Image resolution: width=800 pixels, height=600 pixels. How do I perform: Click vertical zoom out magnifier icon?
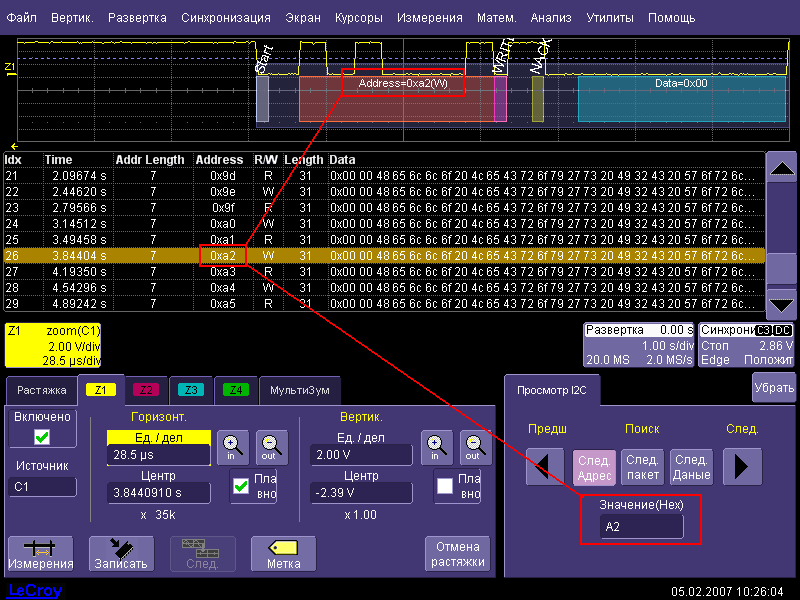tap(472, 446)
